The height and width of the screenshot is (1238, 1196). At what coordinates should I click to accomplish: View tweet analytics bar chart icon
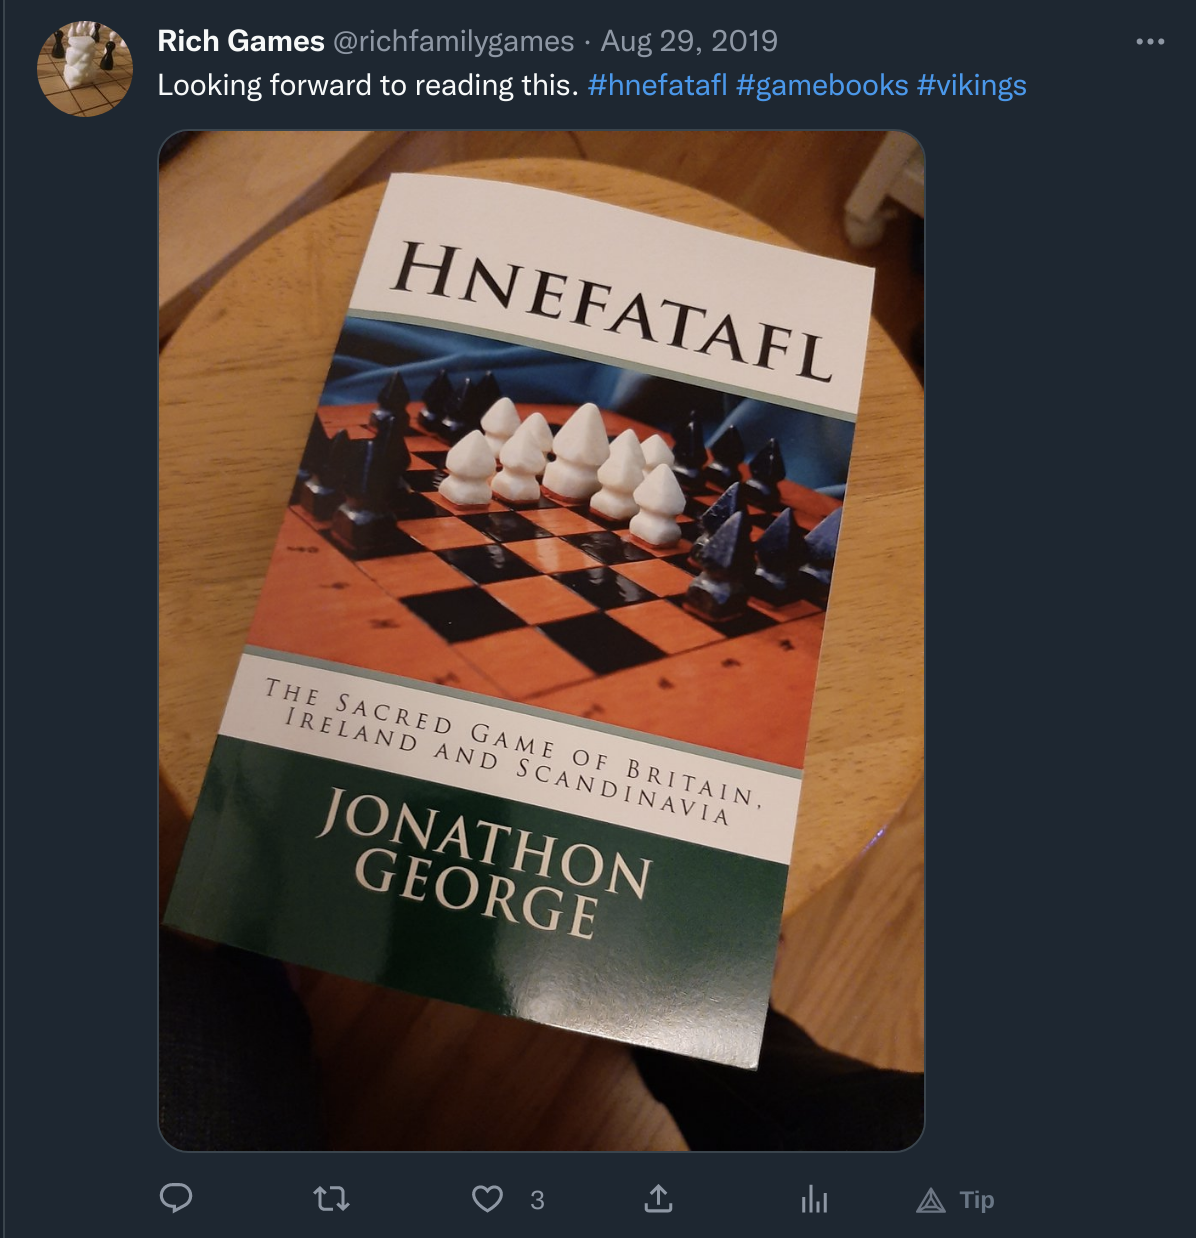pos(814,1199)
